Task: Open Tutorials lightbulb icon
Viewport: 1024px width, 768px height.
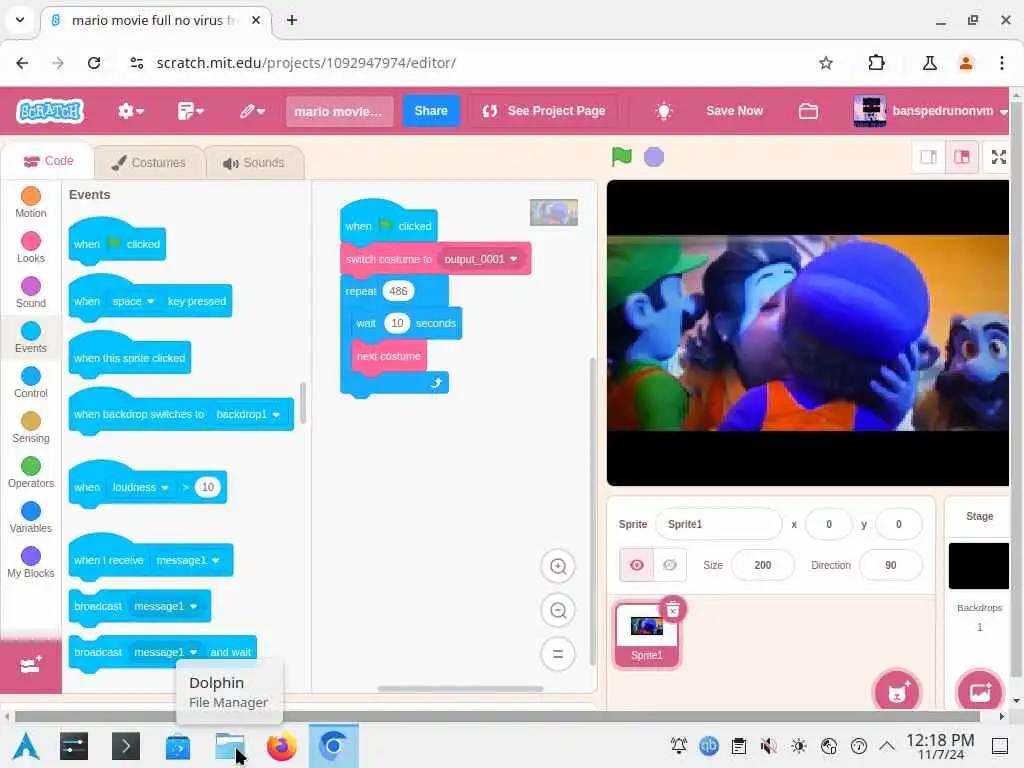Action: click(664, 111)
